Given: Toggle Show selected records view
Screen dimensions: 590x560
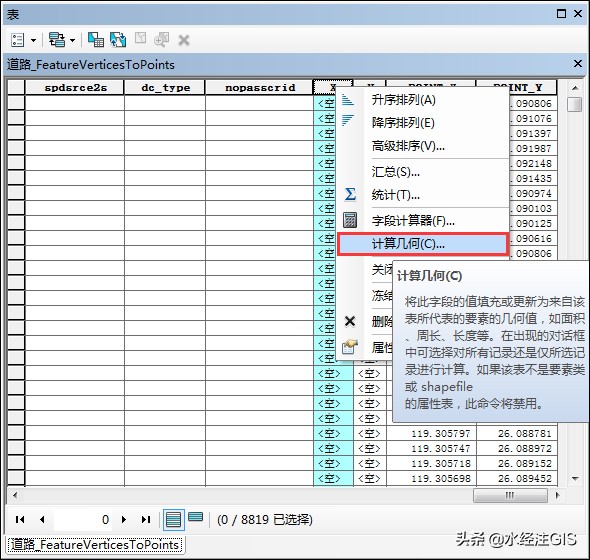Looking at the screenshot, I should (x=195, y=517).
